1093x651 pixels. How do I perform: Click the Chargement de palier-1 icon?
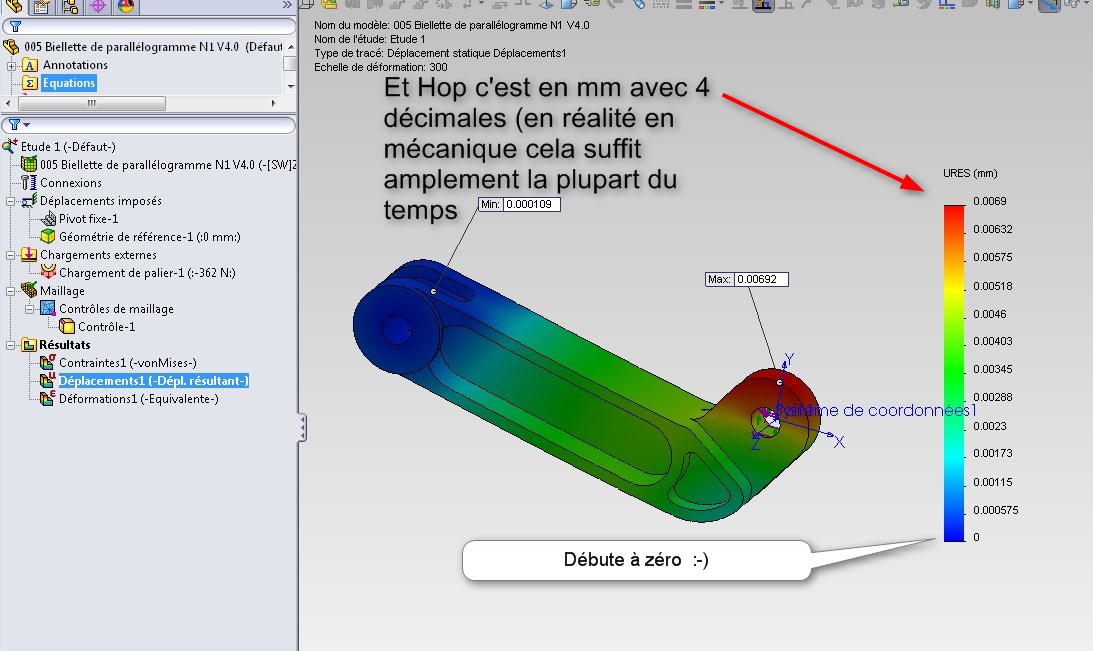[48, 273]
